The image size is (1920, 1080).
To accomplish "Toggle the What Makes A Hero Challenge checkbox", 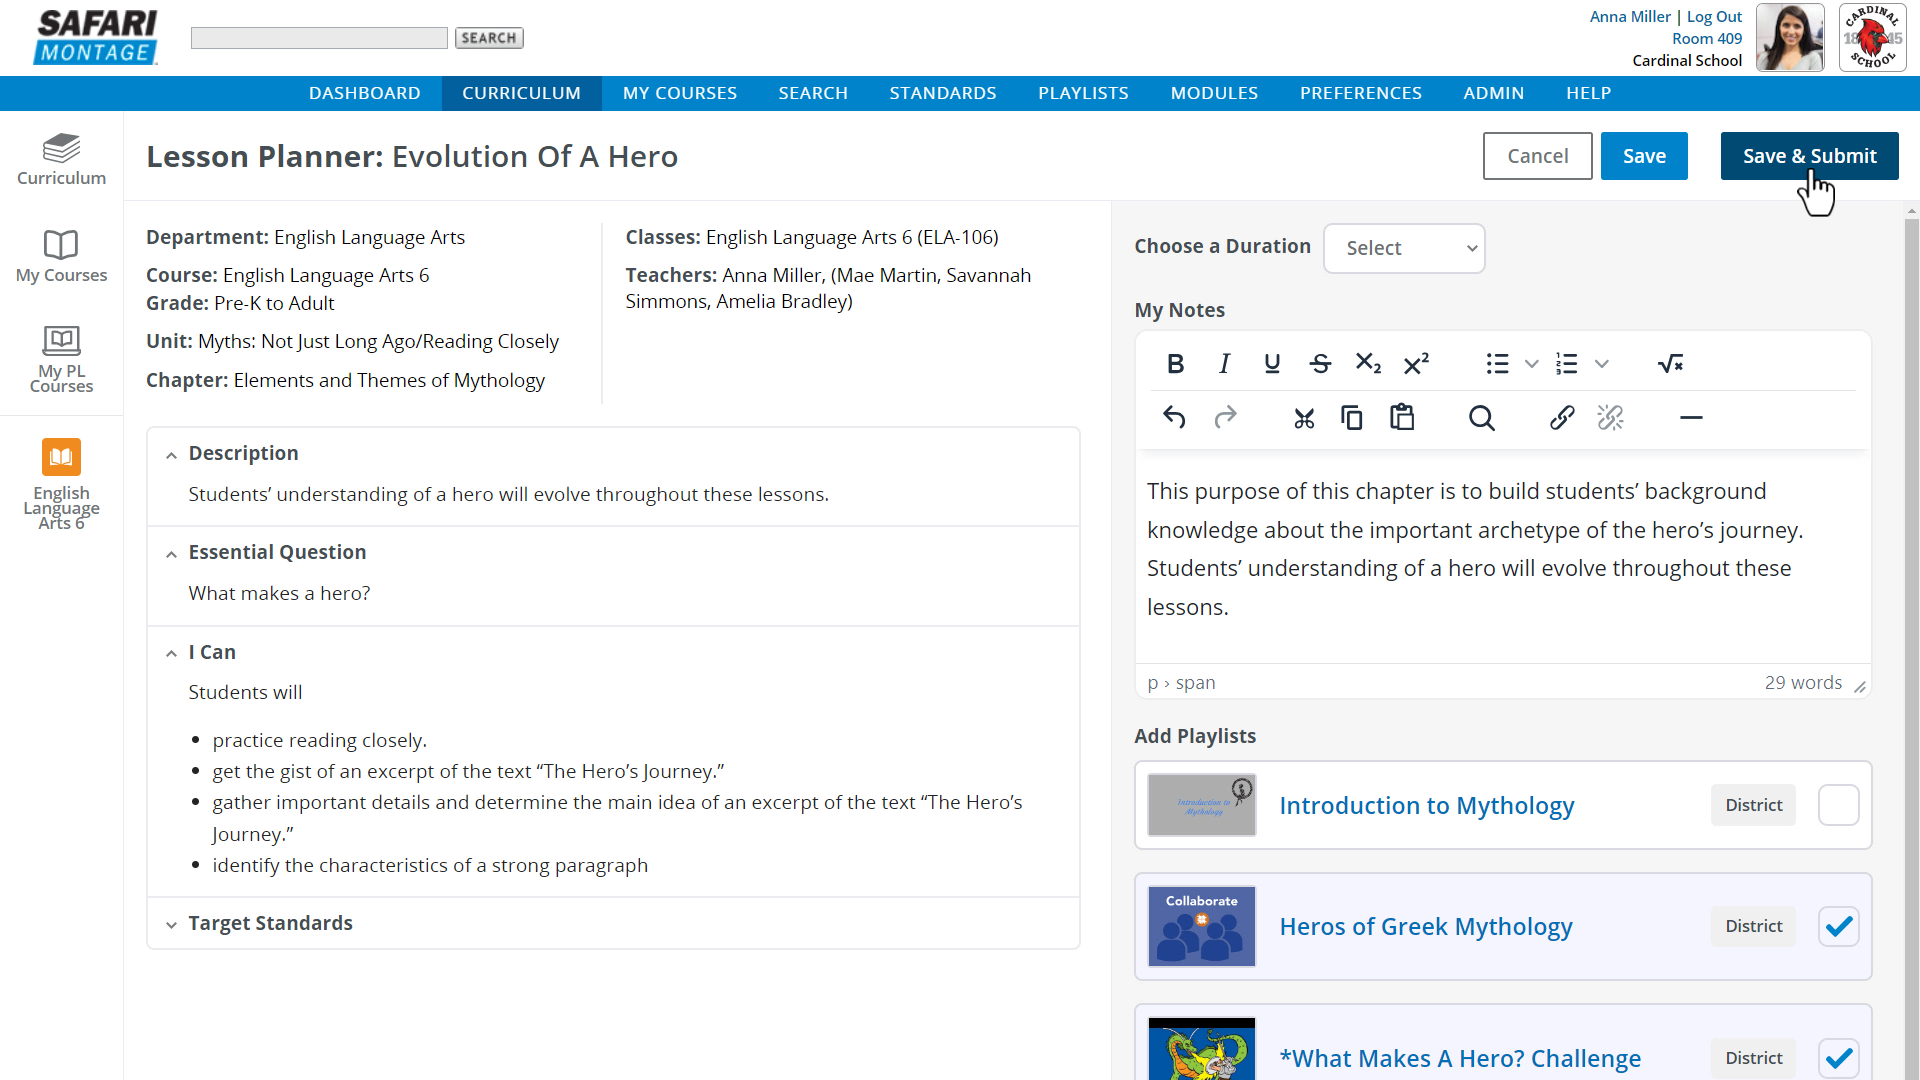I will (1838, 1058).
